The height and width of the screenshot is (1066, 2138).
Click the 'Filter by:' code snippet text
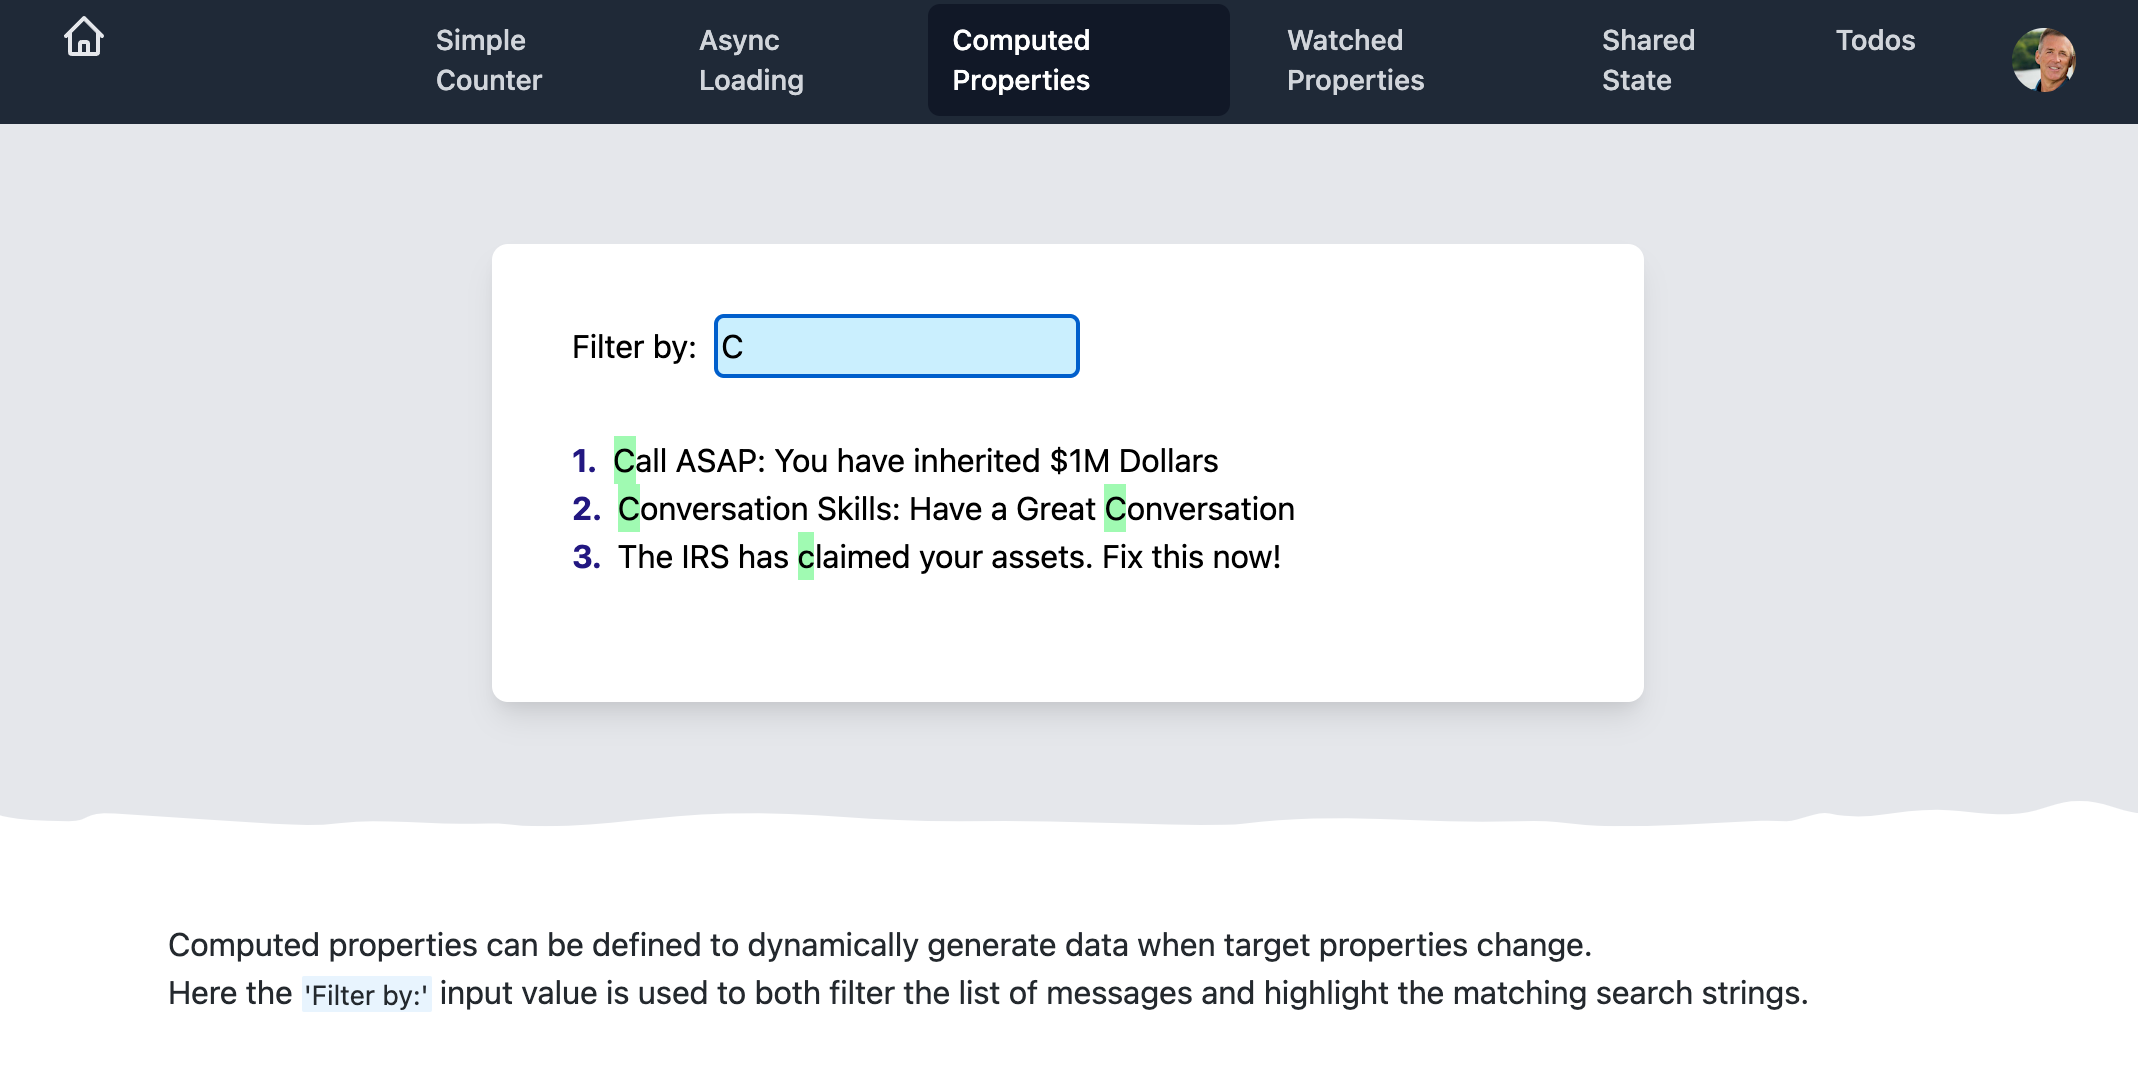tap(367, 995)
